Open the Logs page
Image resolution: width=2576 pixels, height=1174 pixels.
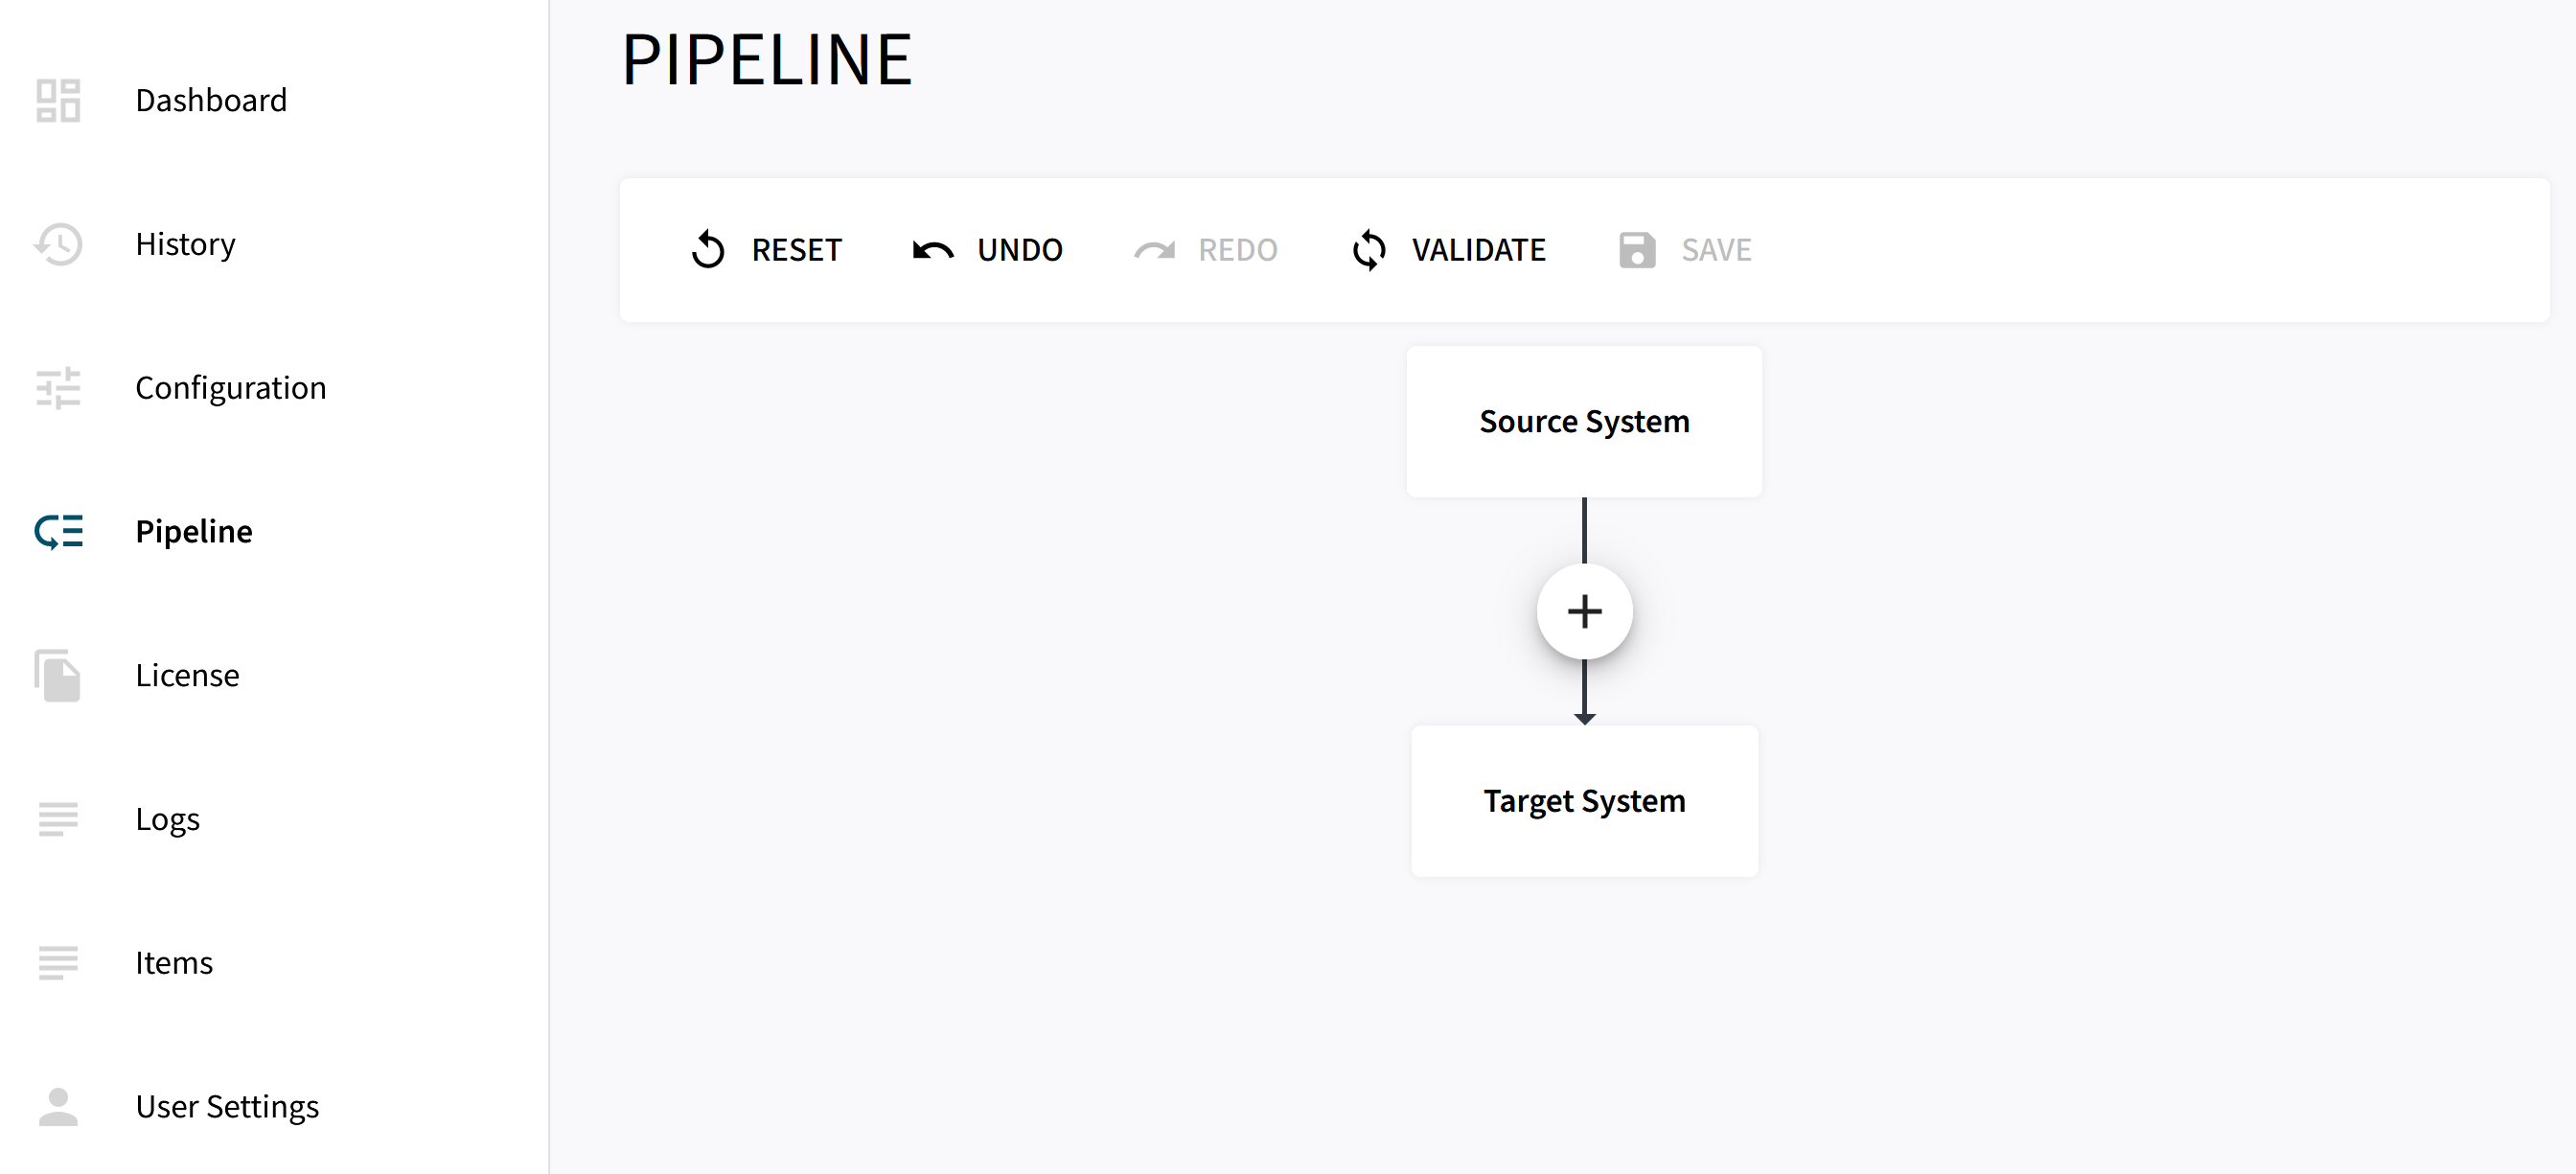(x=167, y=819)
